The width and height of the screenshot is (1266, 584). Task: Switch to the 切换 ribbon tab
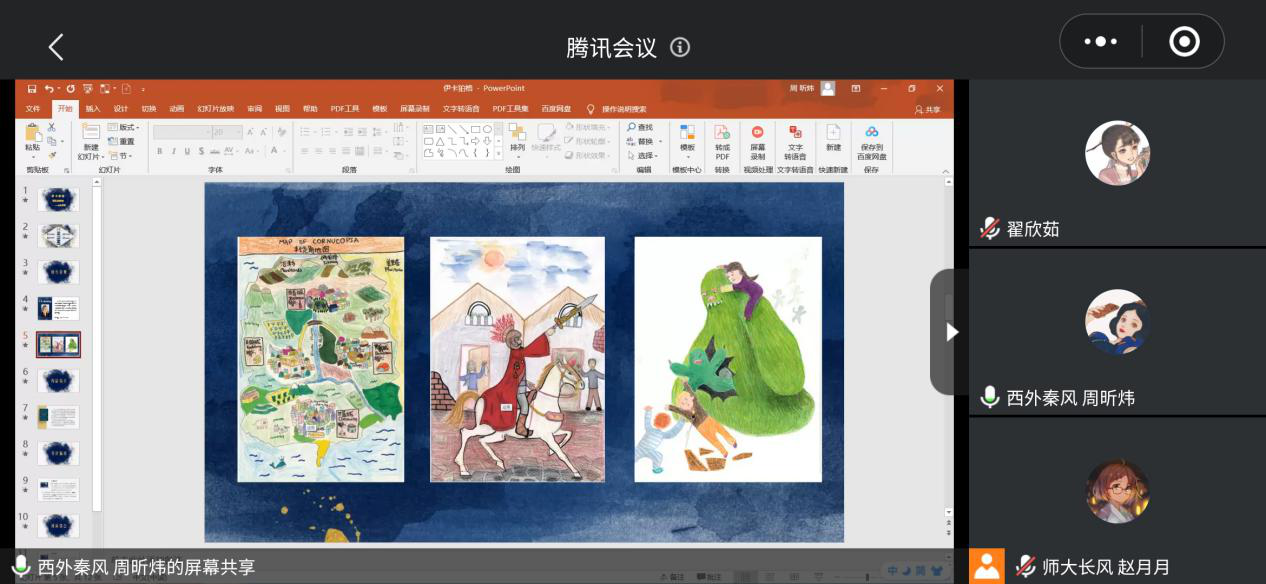[149, 109]
